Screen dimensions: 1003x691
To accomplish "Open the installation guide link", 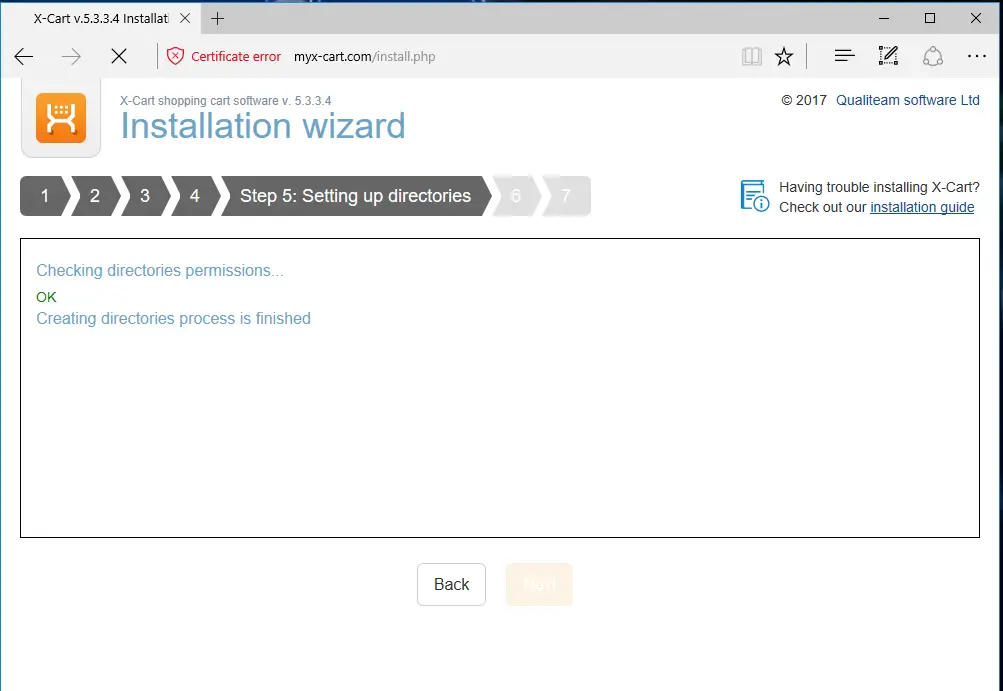I will tap(922, 207).
